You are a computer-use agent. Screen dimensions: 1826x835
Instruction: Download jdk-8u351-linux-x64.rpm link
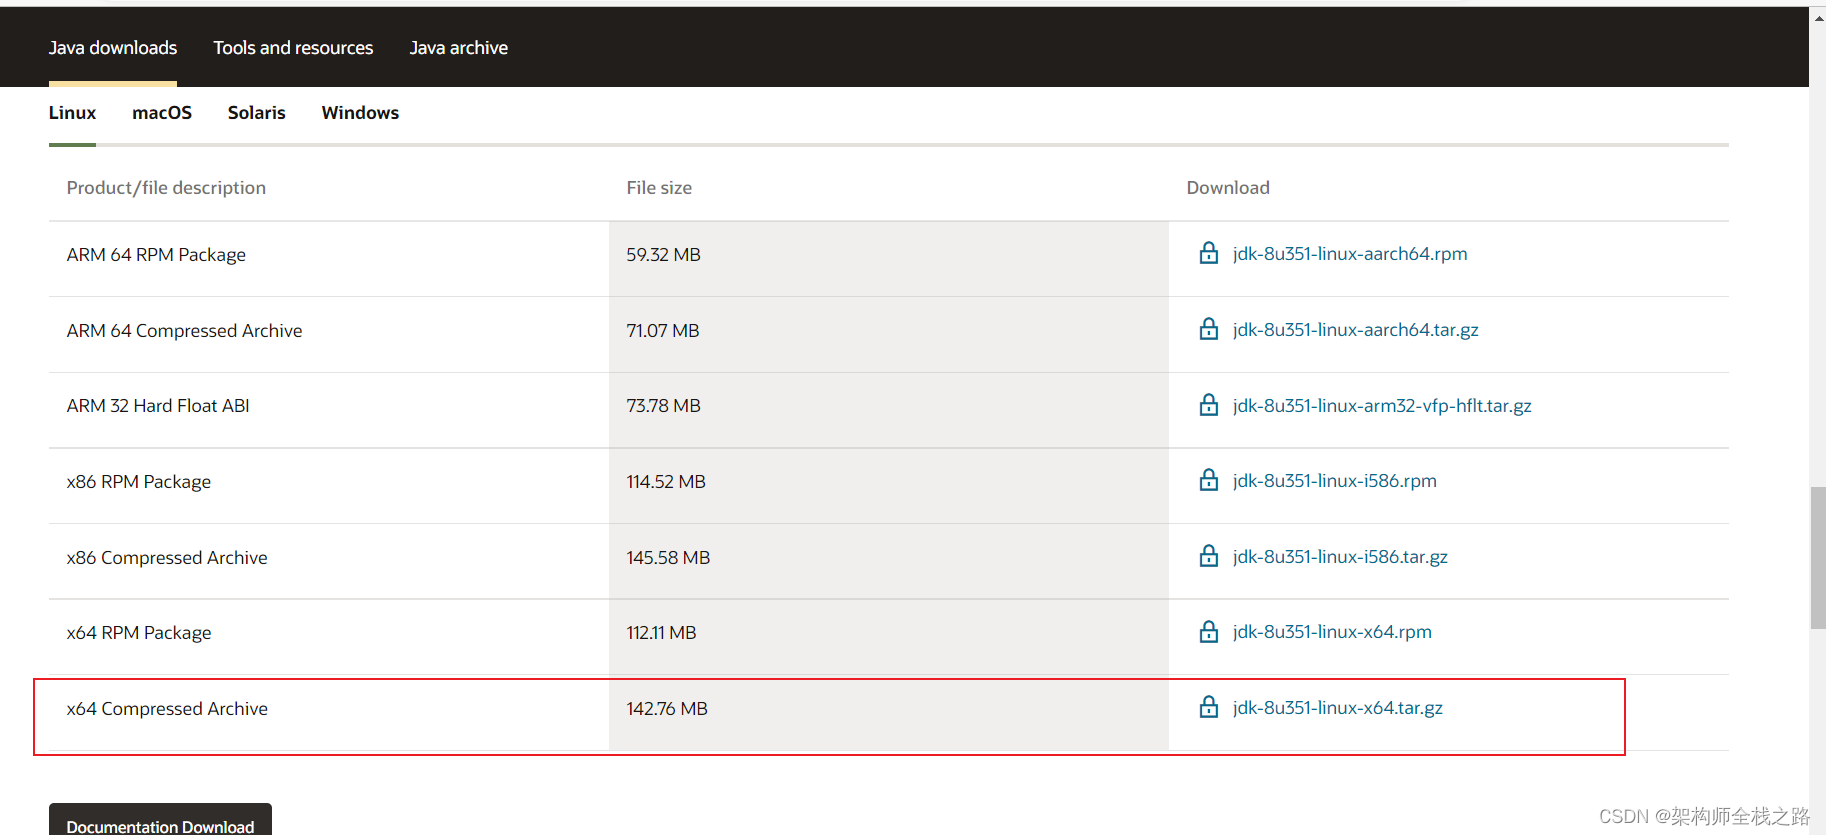(x=1332, y=632)
